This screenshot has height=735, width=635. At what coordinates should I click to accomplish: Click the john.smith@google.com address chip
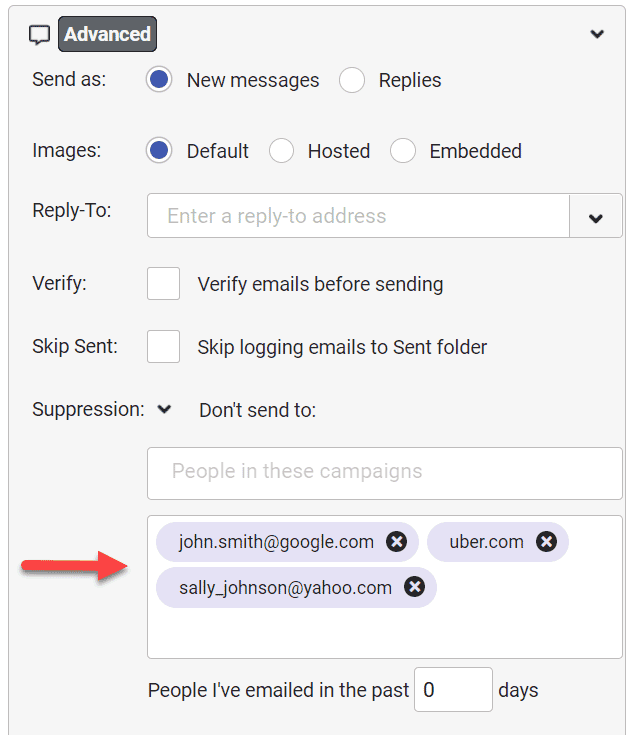275,542
